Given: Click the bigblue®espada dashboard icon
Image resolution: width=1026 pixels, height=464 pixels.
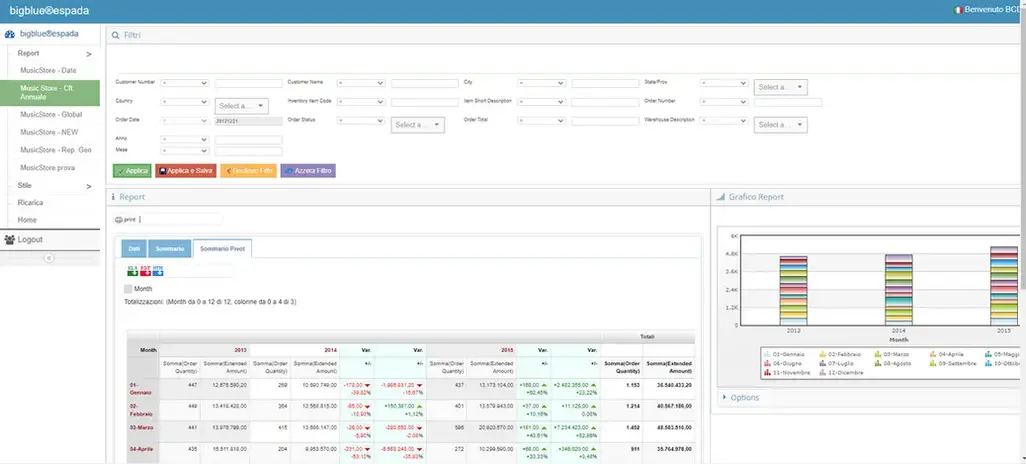Looking at the screenshot, I should 10,34.
